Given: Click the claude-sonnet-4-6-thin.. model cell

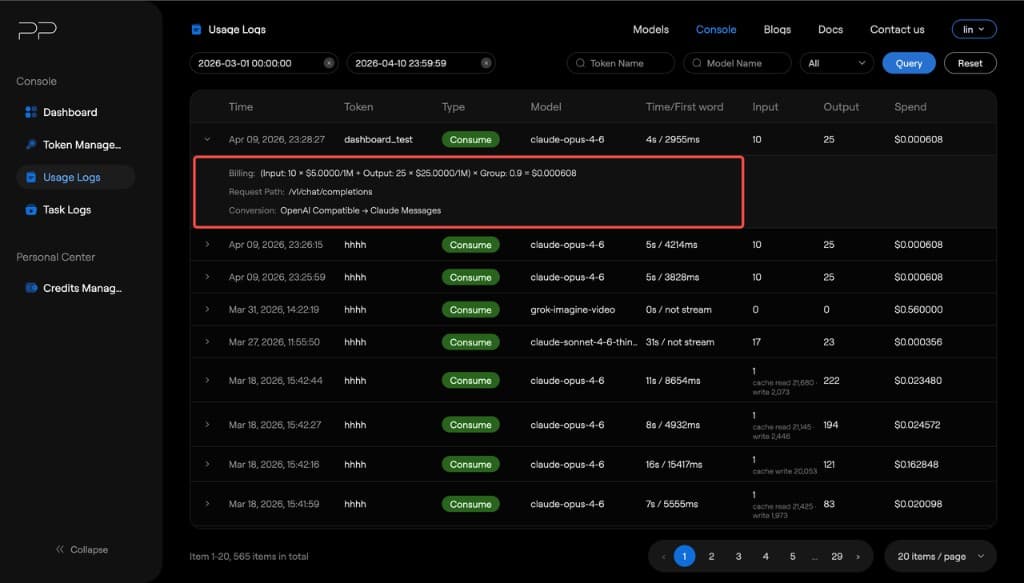Looking at the screenshot, I should (x=584, y=342).
